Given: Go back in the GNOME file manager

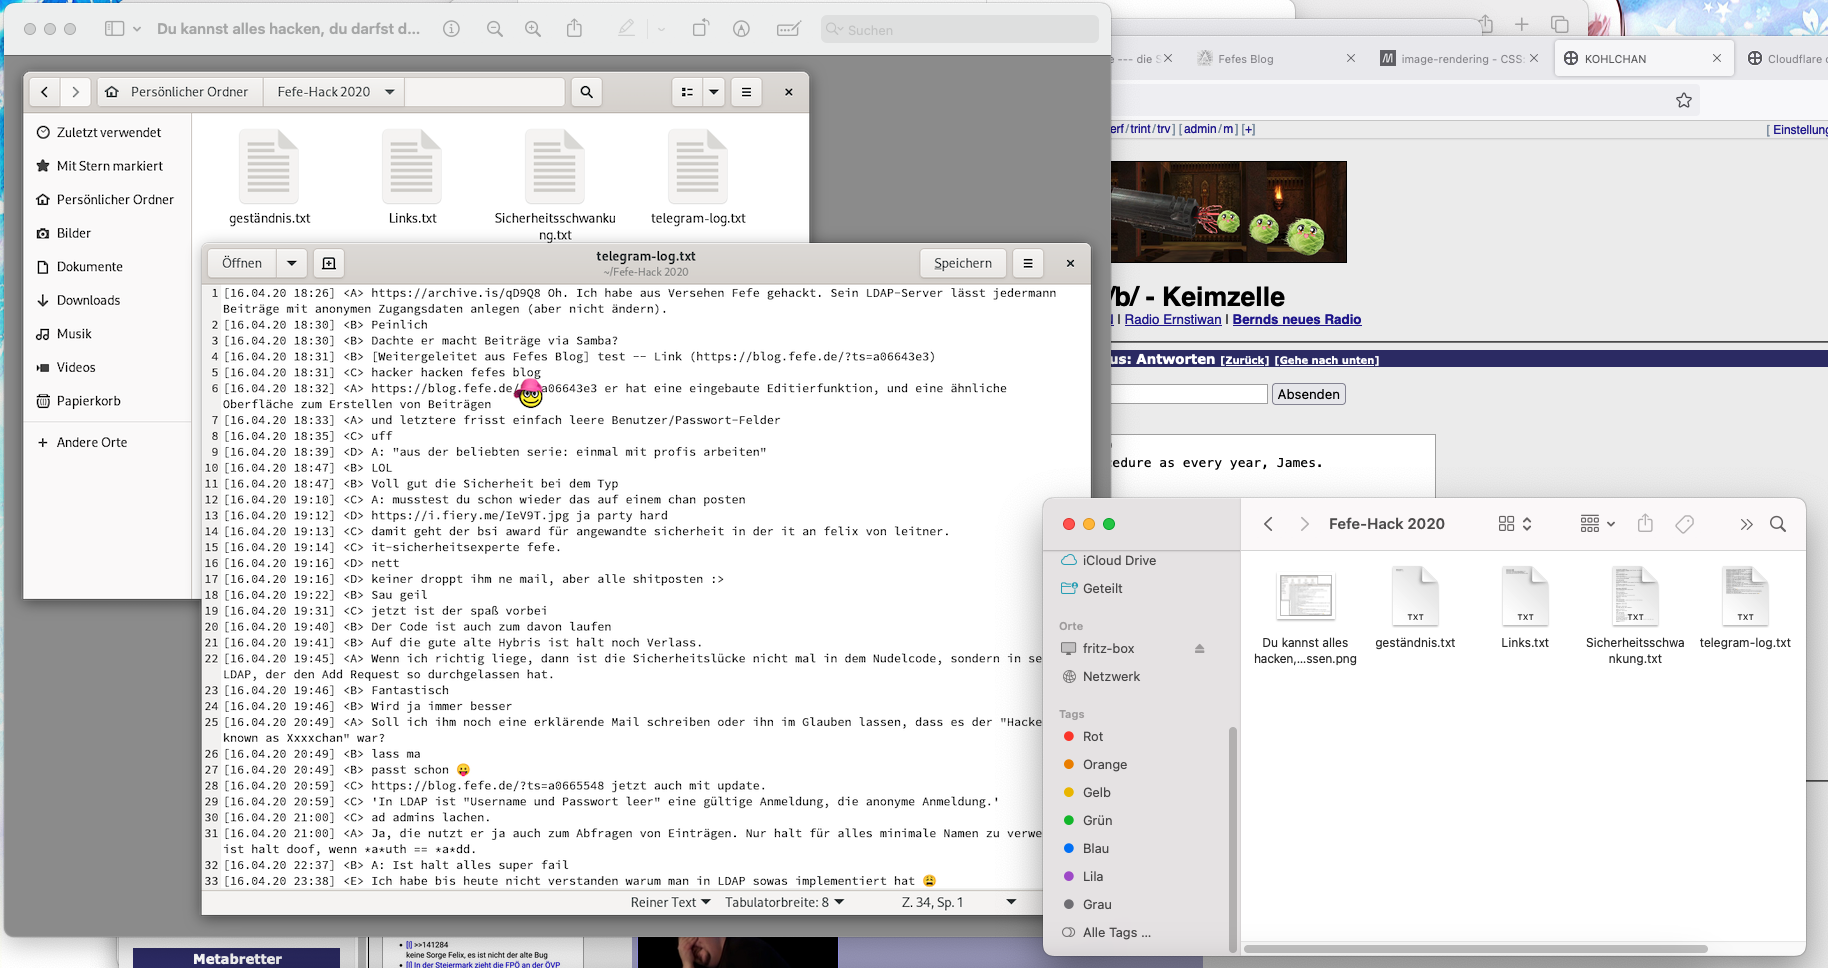Looking at the screenshot, I should pyautogui.click(x=44, y=92).
